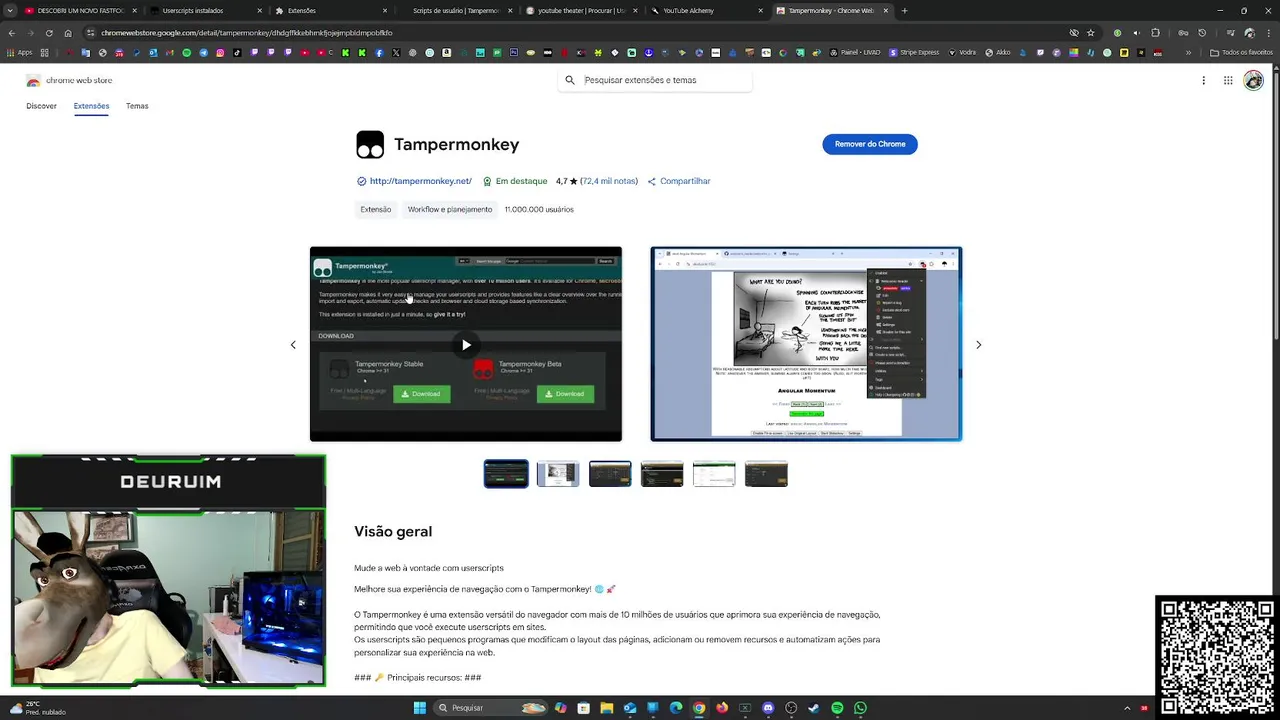The height and width of the screenshot is (720, 1280).
Task: Select fifth thumbnail in screenshot carousel
Action: [x=714, y=473]
